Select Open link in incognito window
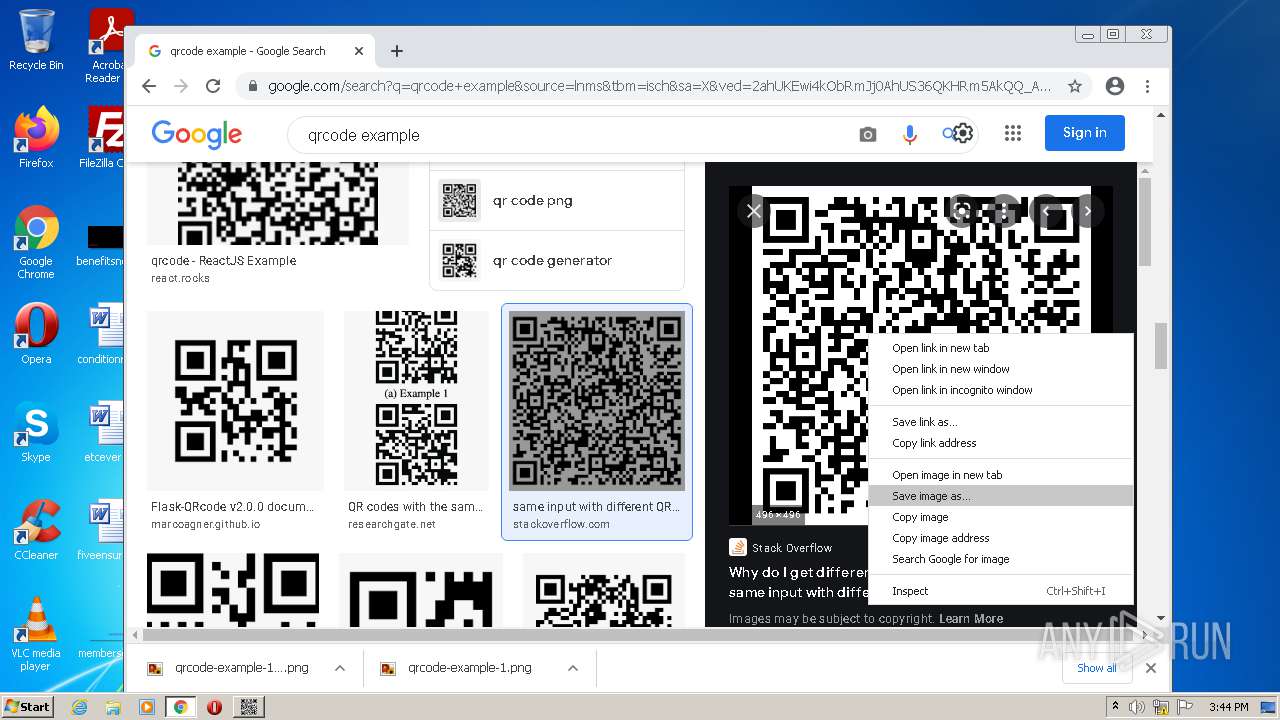1280x720 pixels. (1001, 390)
